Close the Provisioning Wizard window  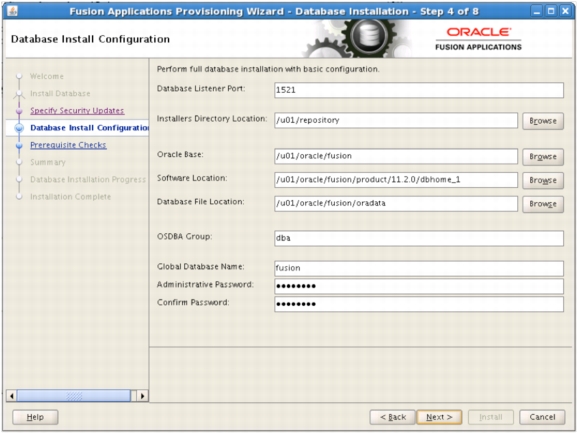565,11
